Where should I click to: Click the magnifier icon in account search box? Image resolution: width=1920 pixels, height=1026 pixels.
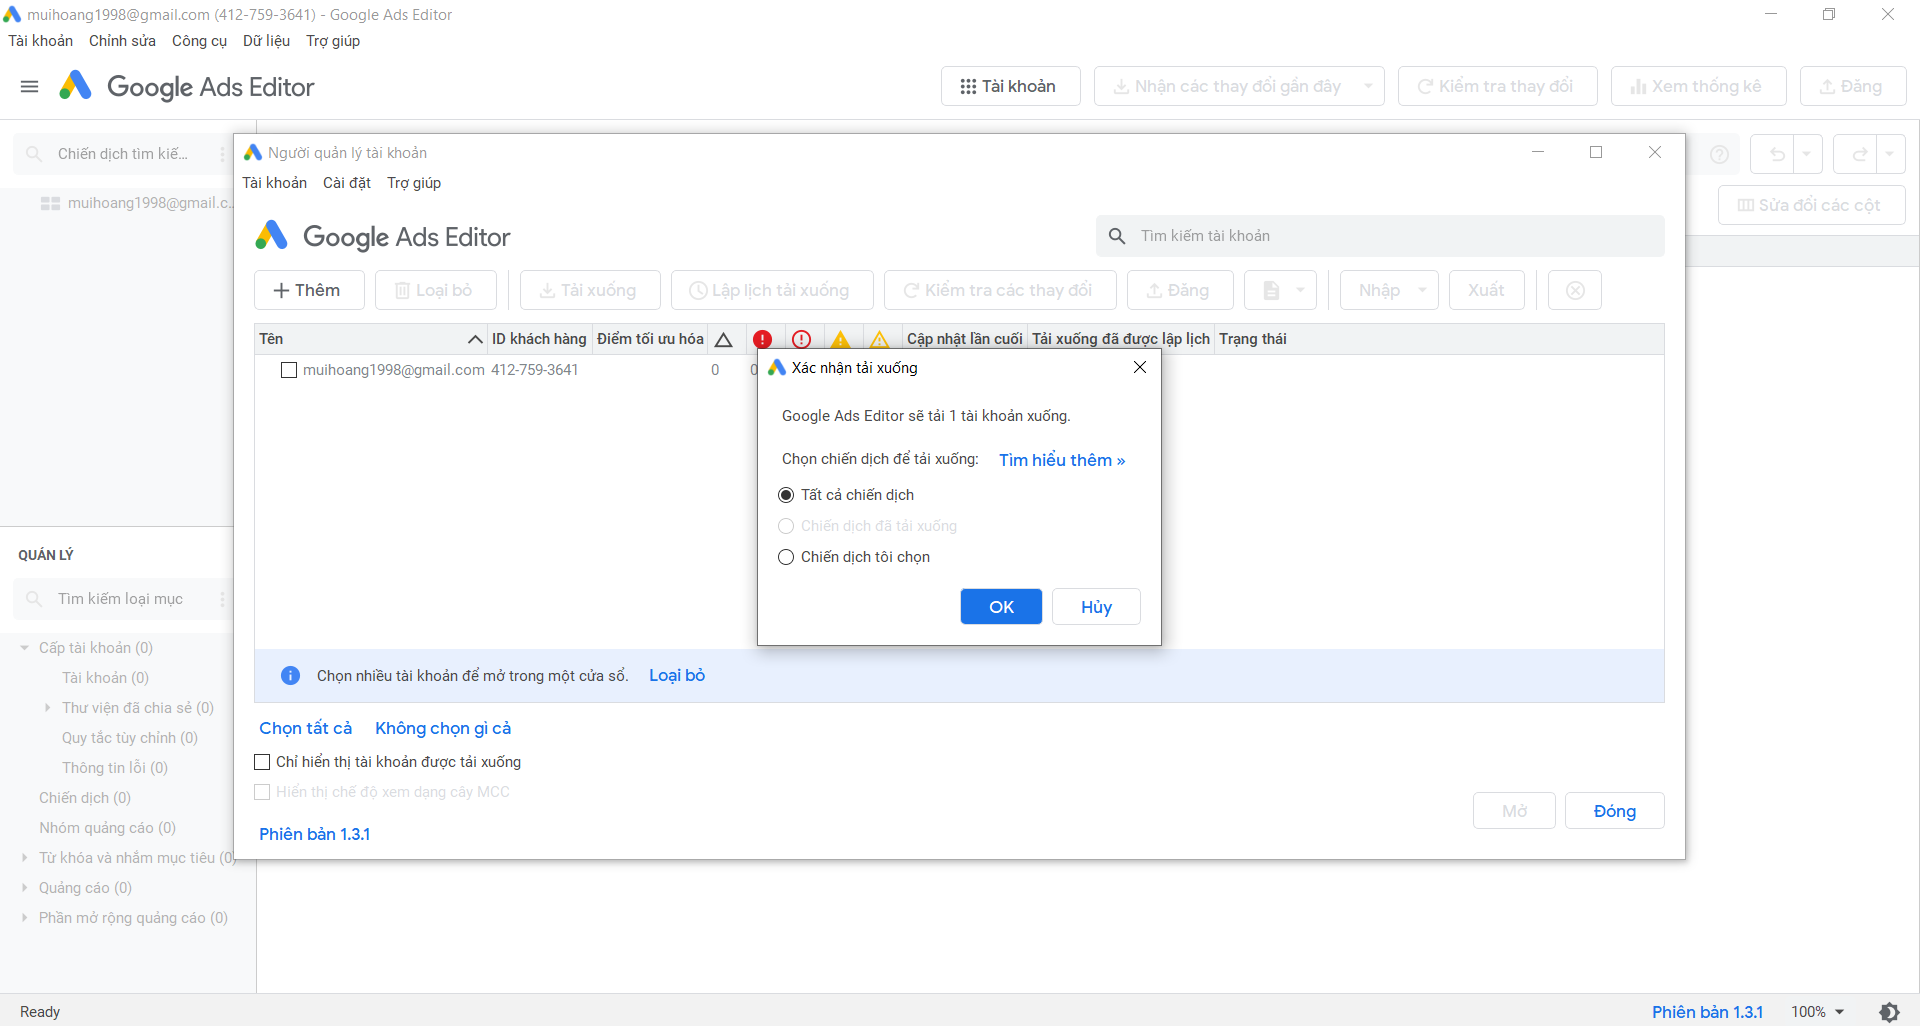click(x=1117, y=236)
